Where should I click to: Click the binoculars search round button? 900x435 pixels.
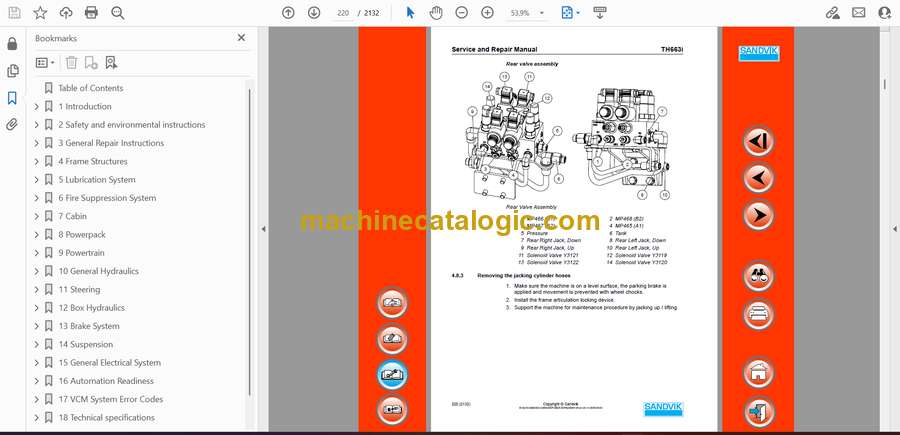[758, 276]
